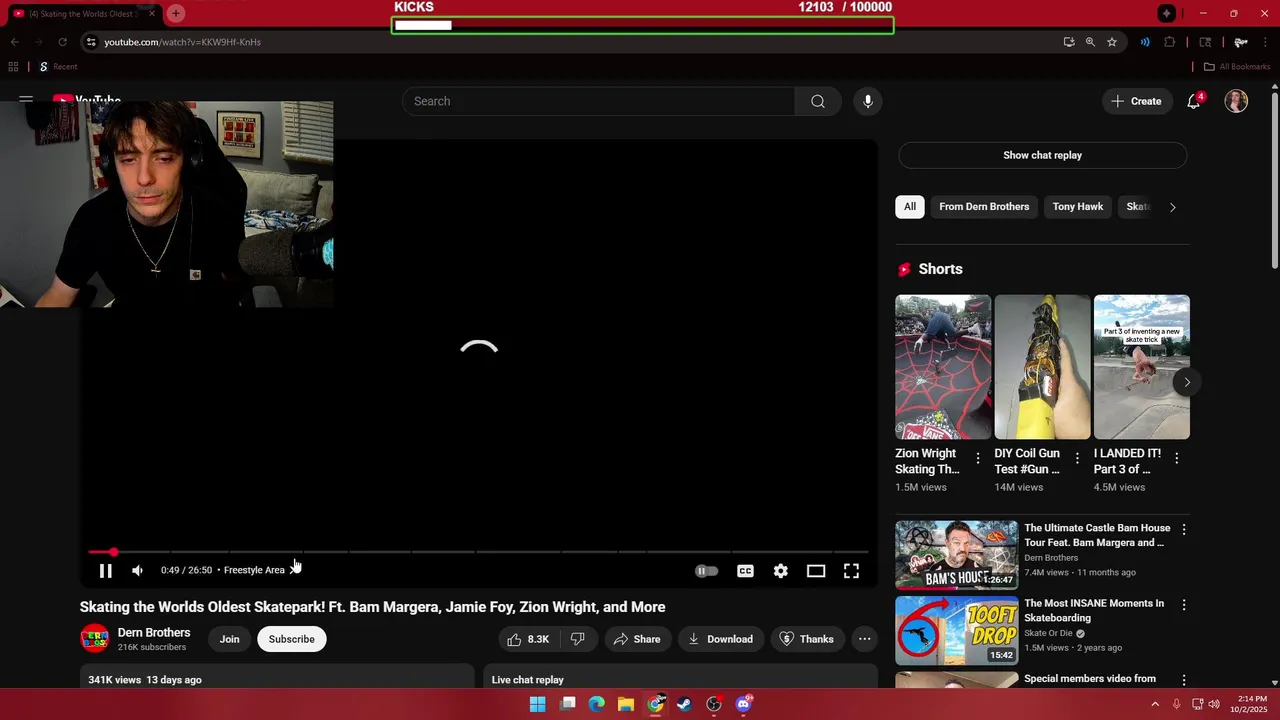Open the zoom magnifier in the address bar
The image size is (1280, 720).
[x=1090, y=42]
